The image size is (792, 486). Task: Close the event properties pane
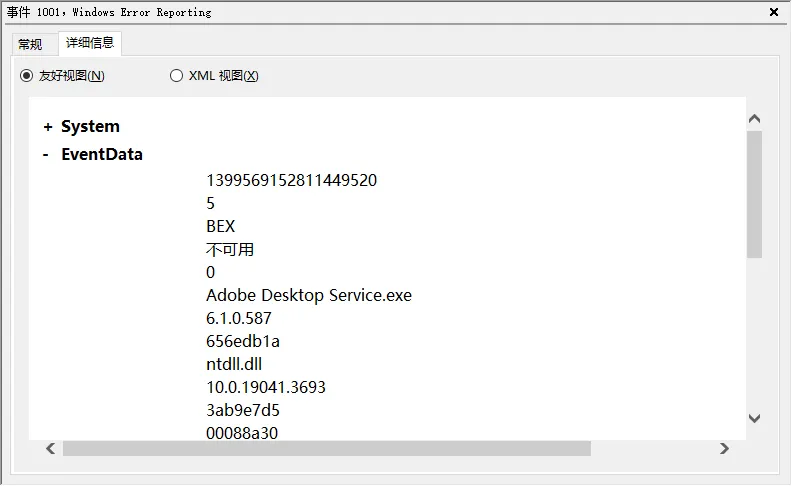pyautogui.click(x=773, y=12)
